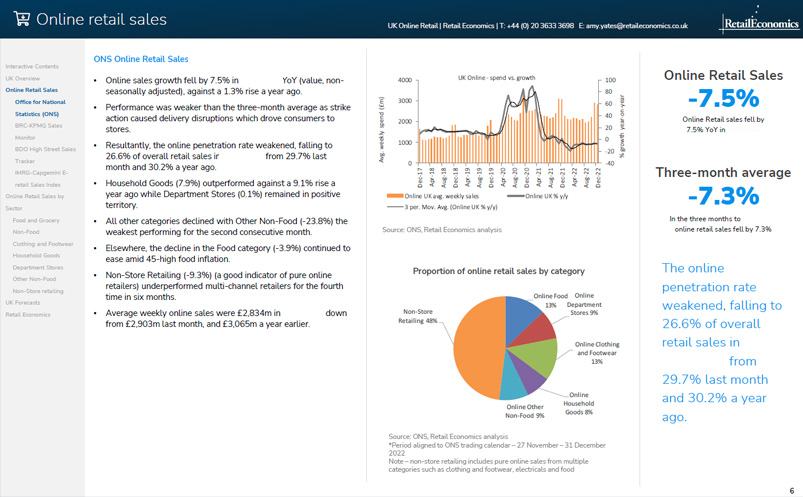
Task: Go to UK Overview section
Action: [x=22, y=78]
